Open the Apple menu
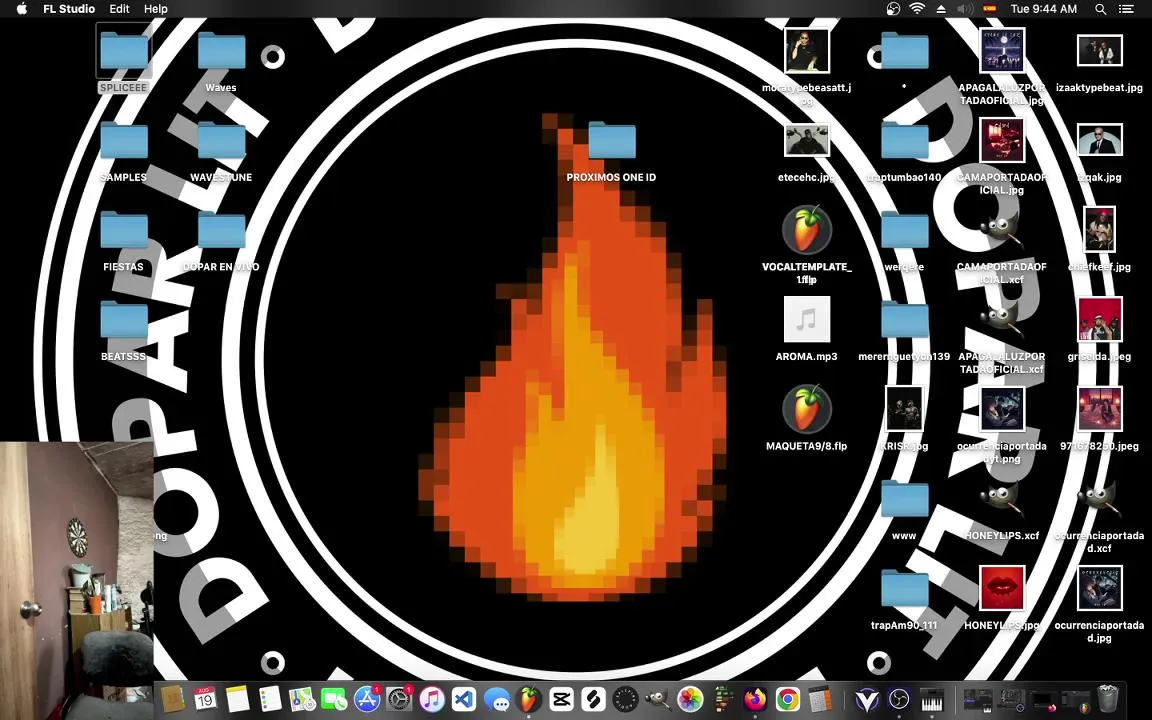 pos(21,9)
